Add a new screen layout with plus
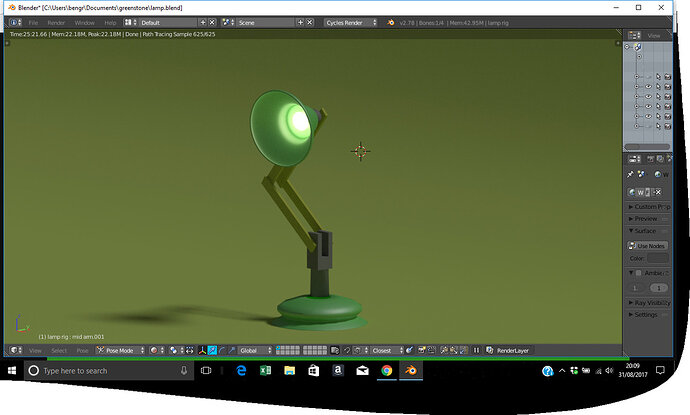Screen dimensions: 690x415 203,22
